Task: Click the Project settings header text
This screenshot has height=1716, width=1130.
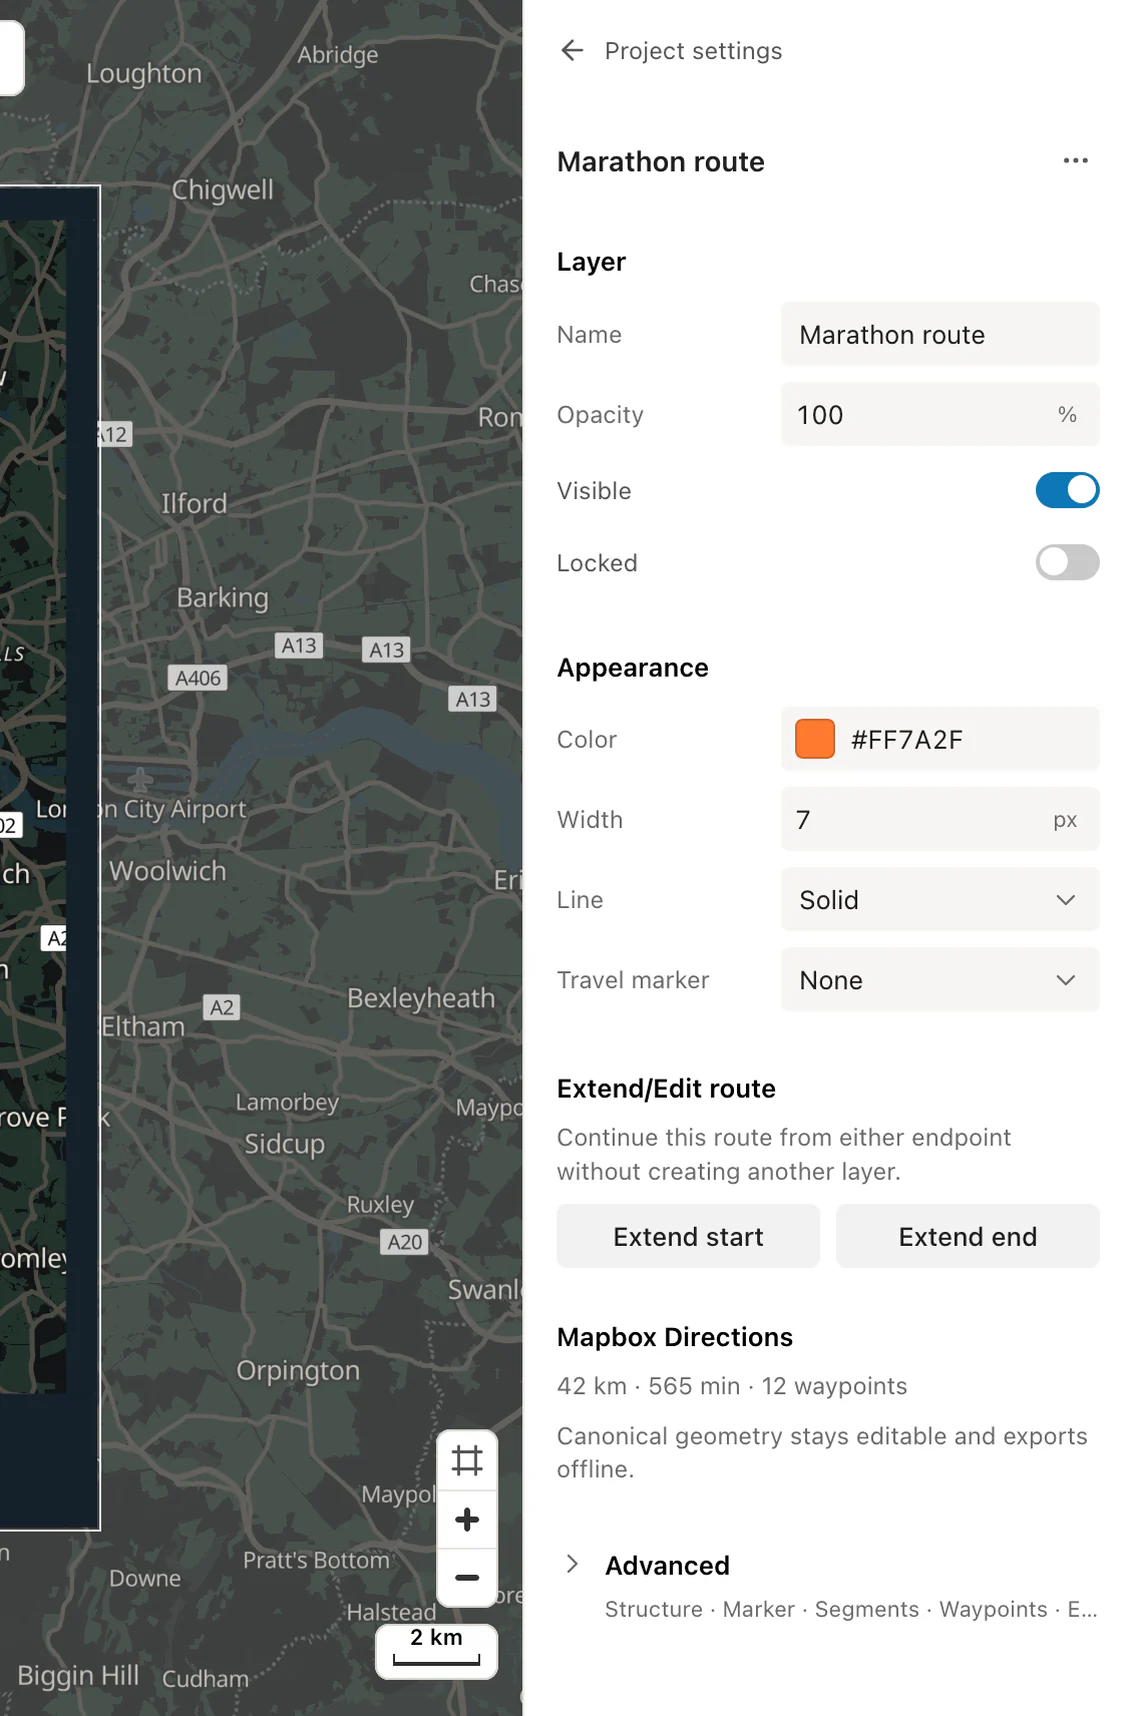Action: point(693,51)
